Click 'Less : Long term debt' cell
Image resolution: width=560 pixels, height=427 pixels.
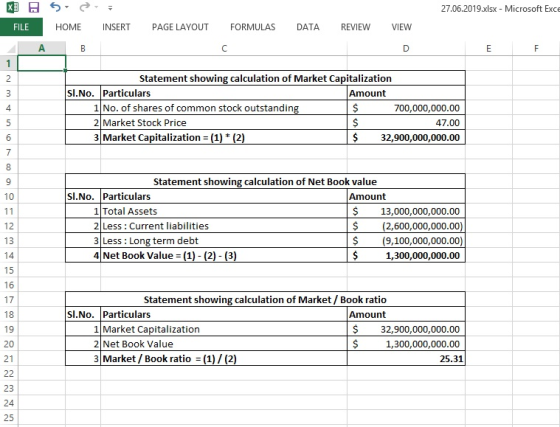pos(224,241)
